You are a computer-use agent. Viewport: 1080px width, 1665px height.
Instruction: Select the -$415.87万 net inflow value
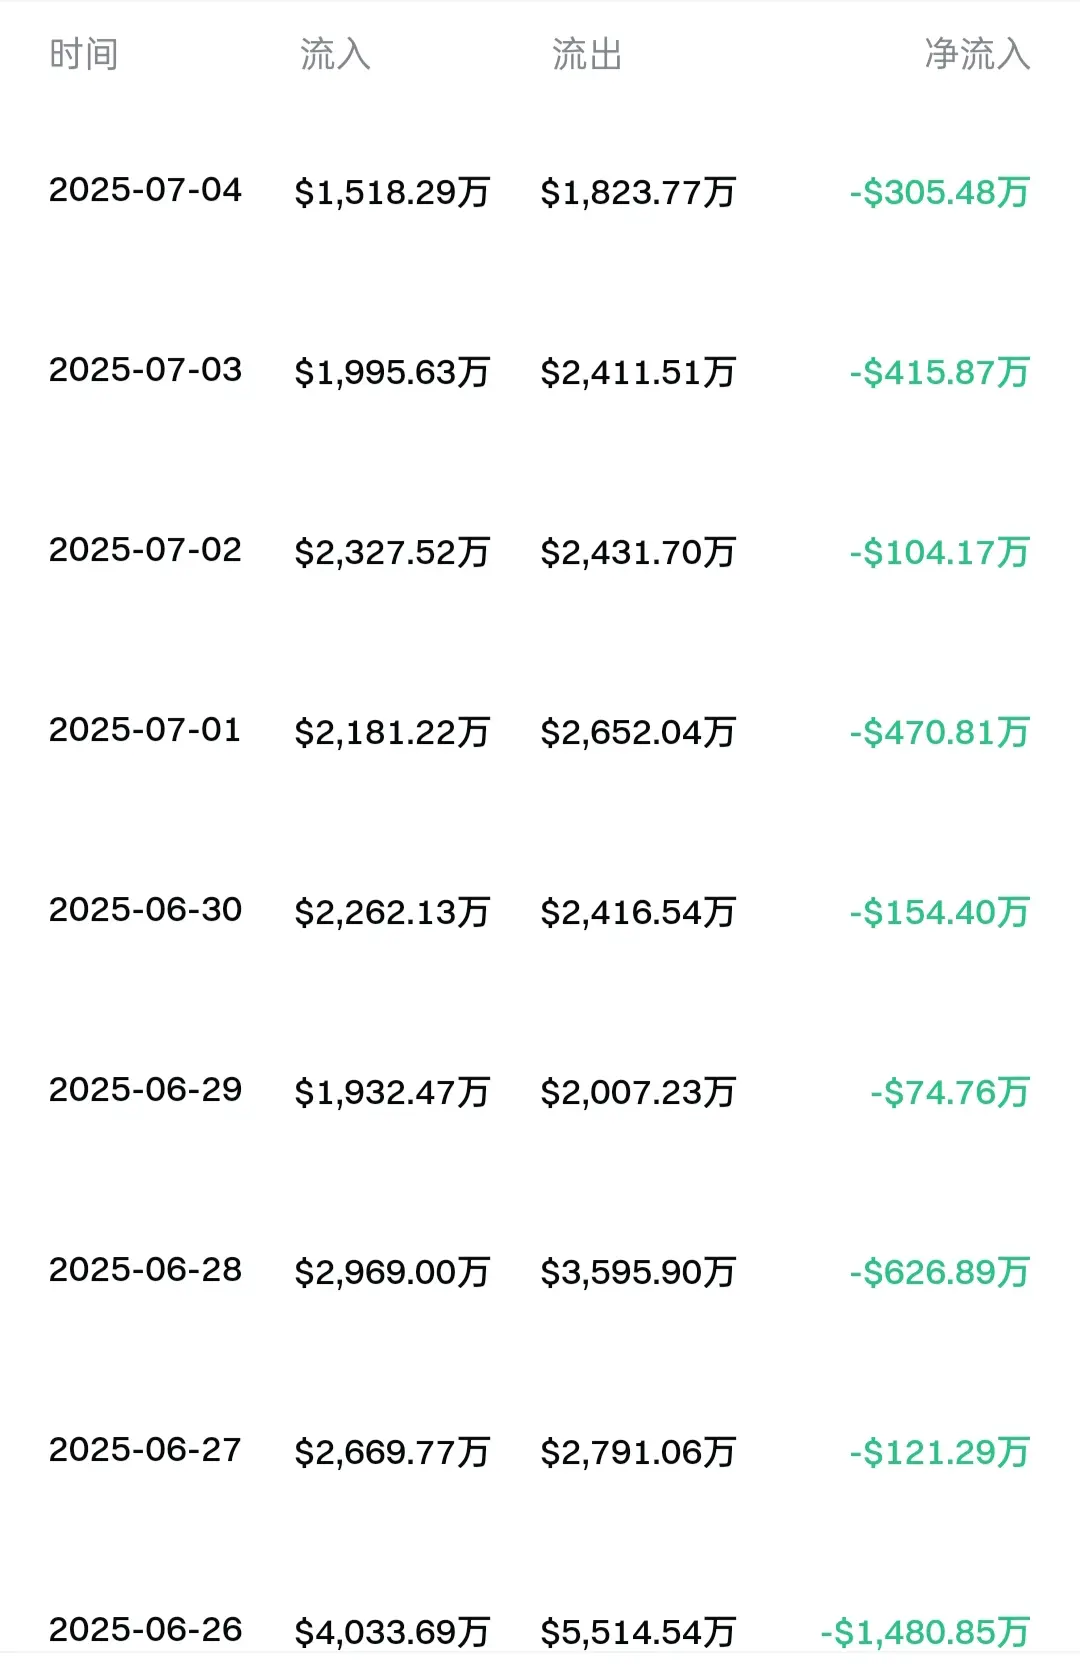pyautogui.click(x=940, y=372)
